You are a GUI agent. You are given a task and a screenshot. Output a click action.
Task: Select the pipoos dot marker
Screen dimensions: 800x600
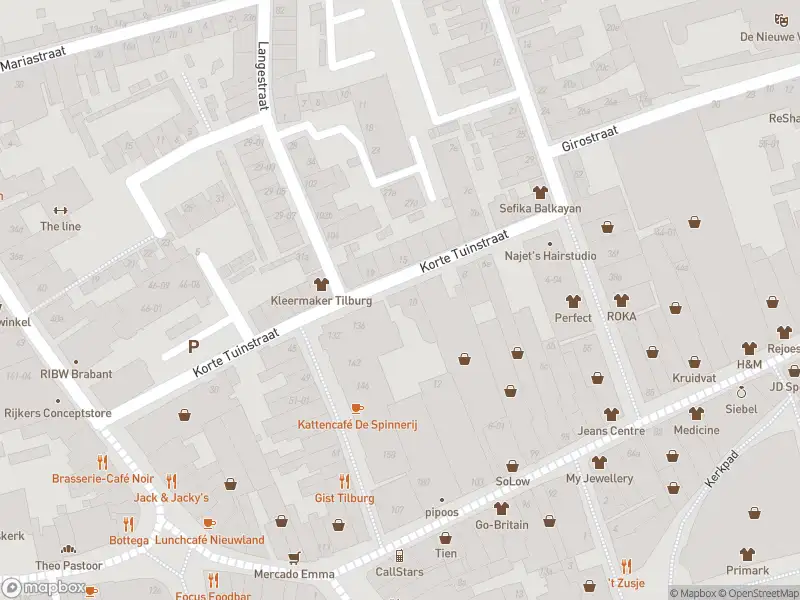click(x=442, y=500)
